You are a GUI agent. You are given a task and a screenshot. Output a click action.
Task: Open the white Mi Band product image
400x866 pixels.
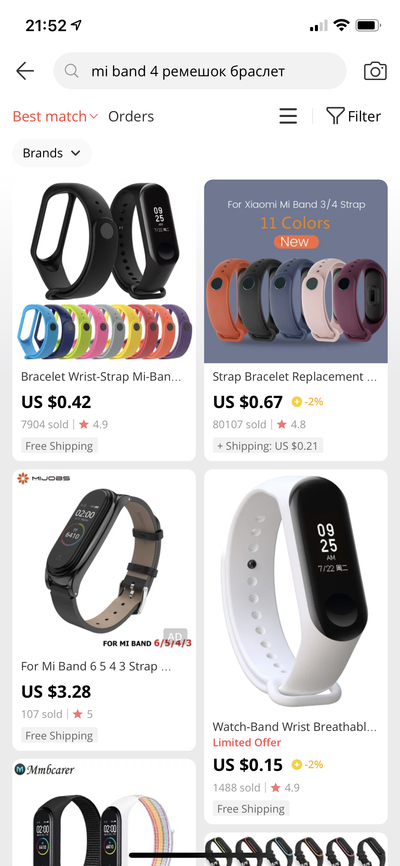coord(296,591)
